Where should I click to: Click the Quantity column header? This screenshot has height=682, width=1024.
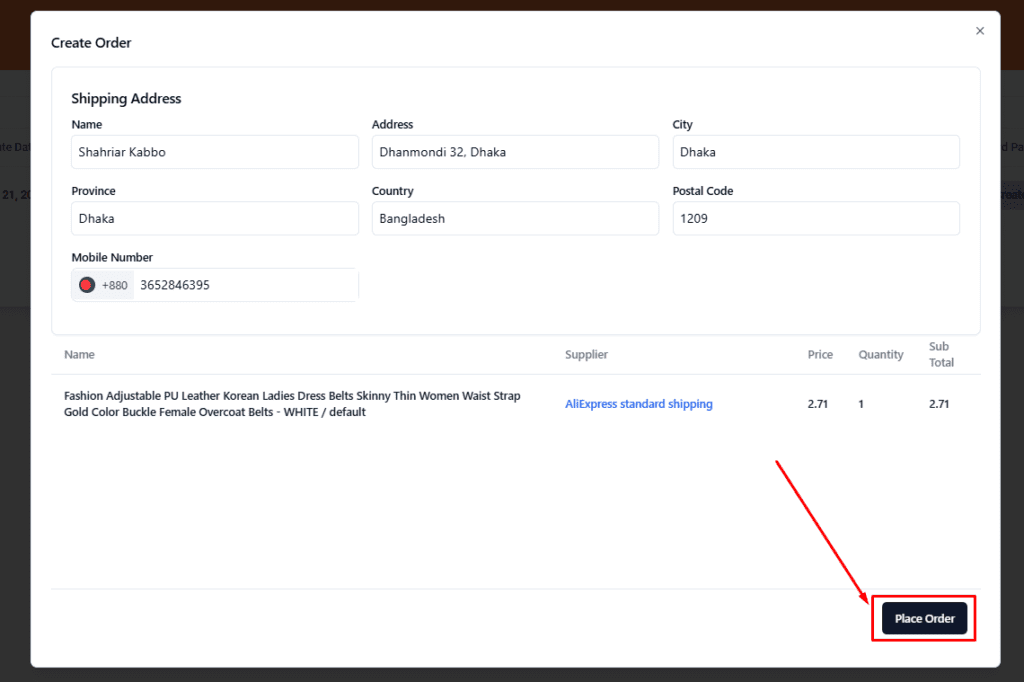click(880, 354)
